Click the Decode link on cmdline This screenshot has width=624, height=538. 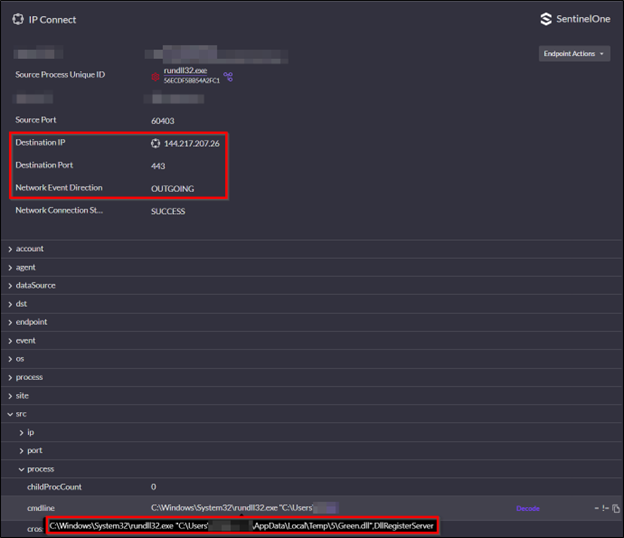[x=527, y=509]
